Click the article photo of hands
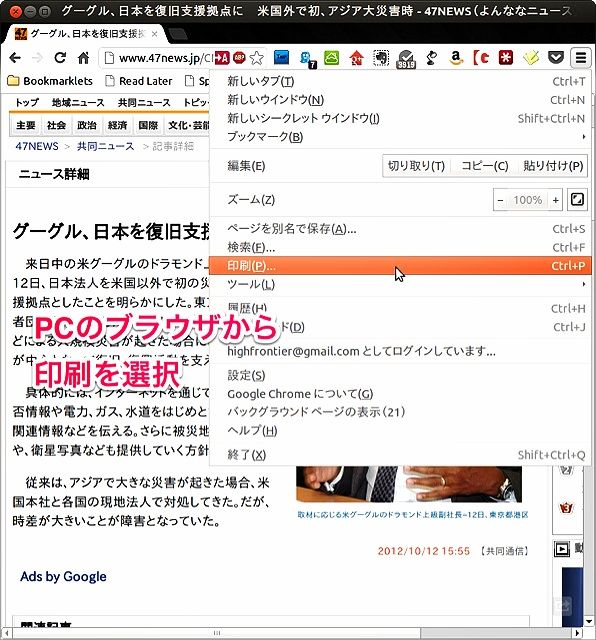Screen dimensions: 596x640 click(409, 484)
